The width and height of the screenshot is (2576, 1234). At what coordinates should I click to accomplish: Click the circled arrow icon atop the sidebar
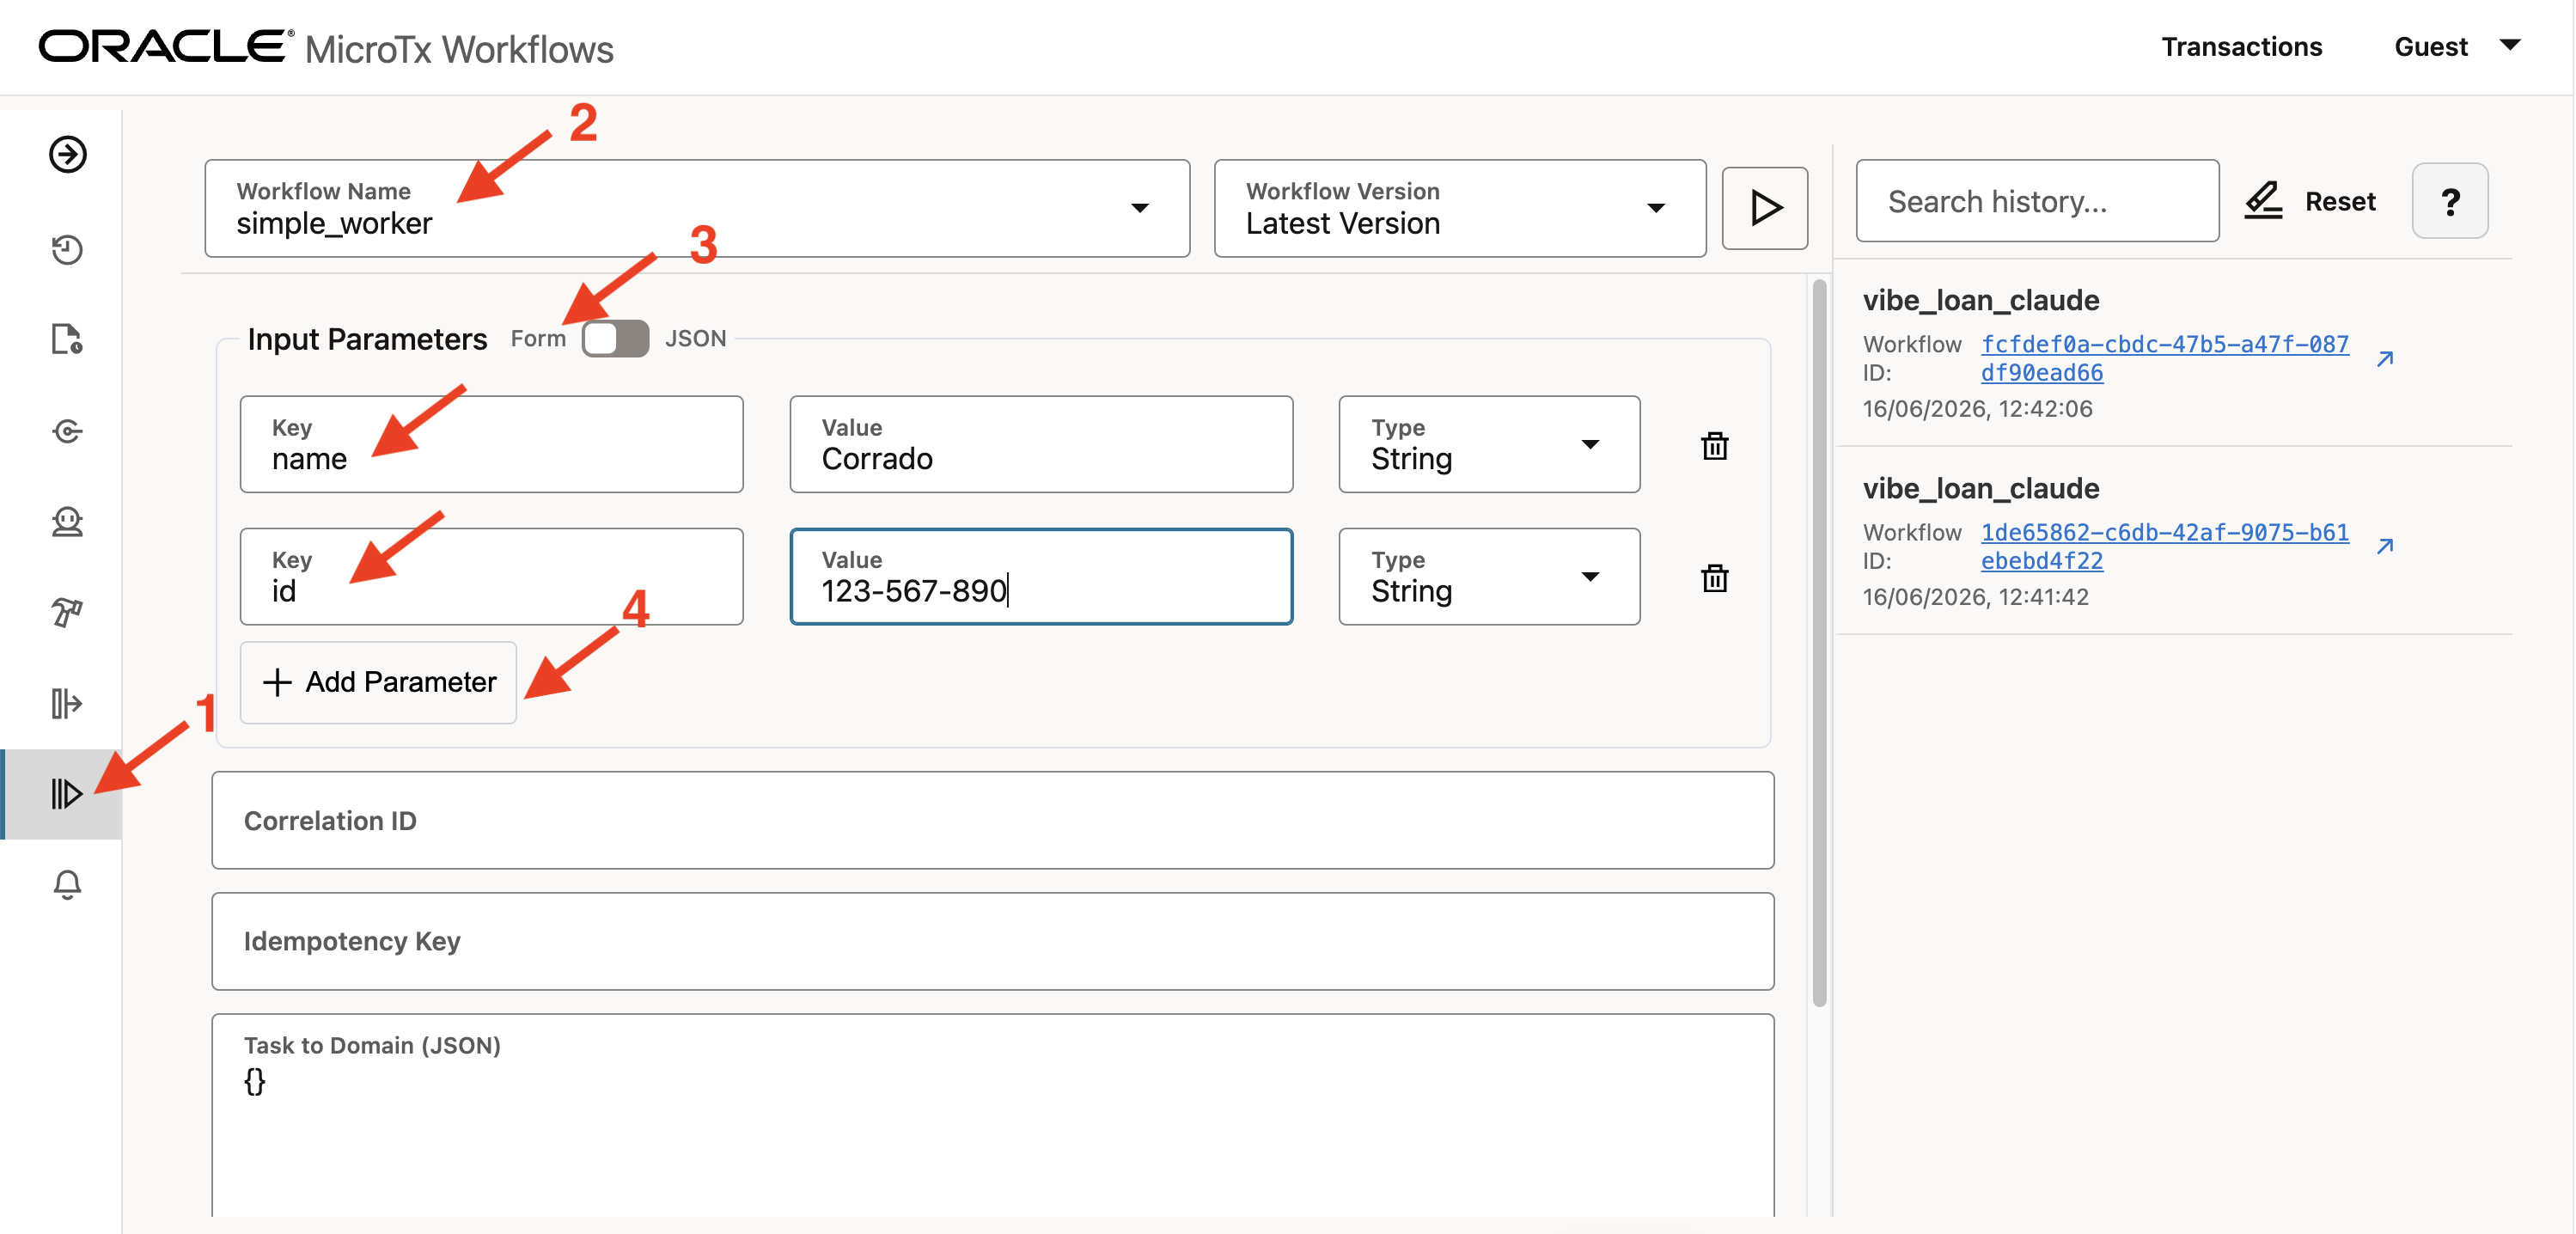67,155
